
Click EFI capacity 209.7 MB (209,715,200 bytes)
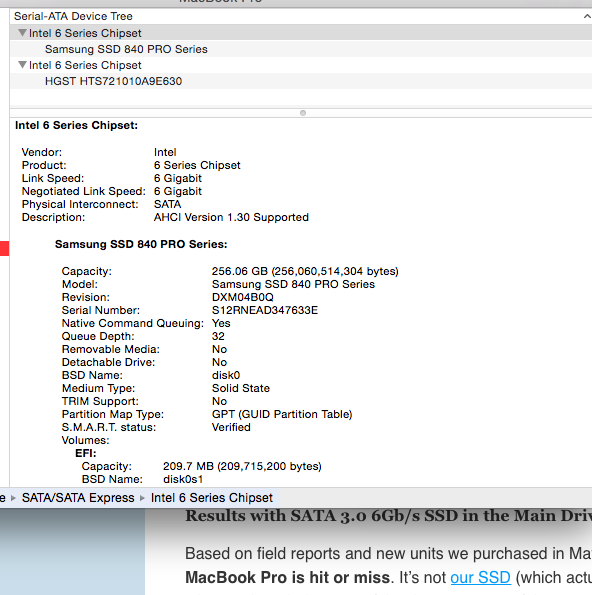point(242,466)
